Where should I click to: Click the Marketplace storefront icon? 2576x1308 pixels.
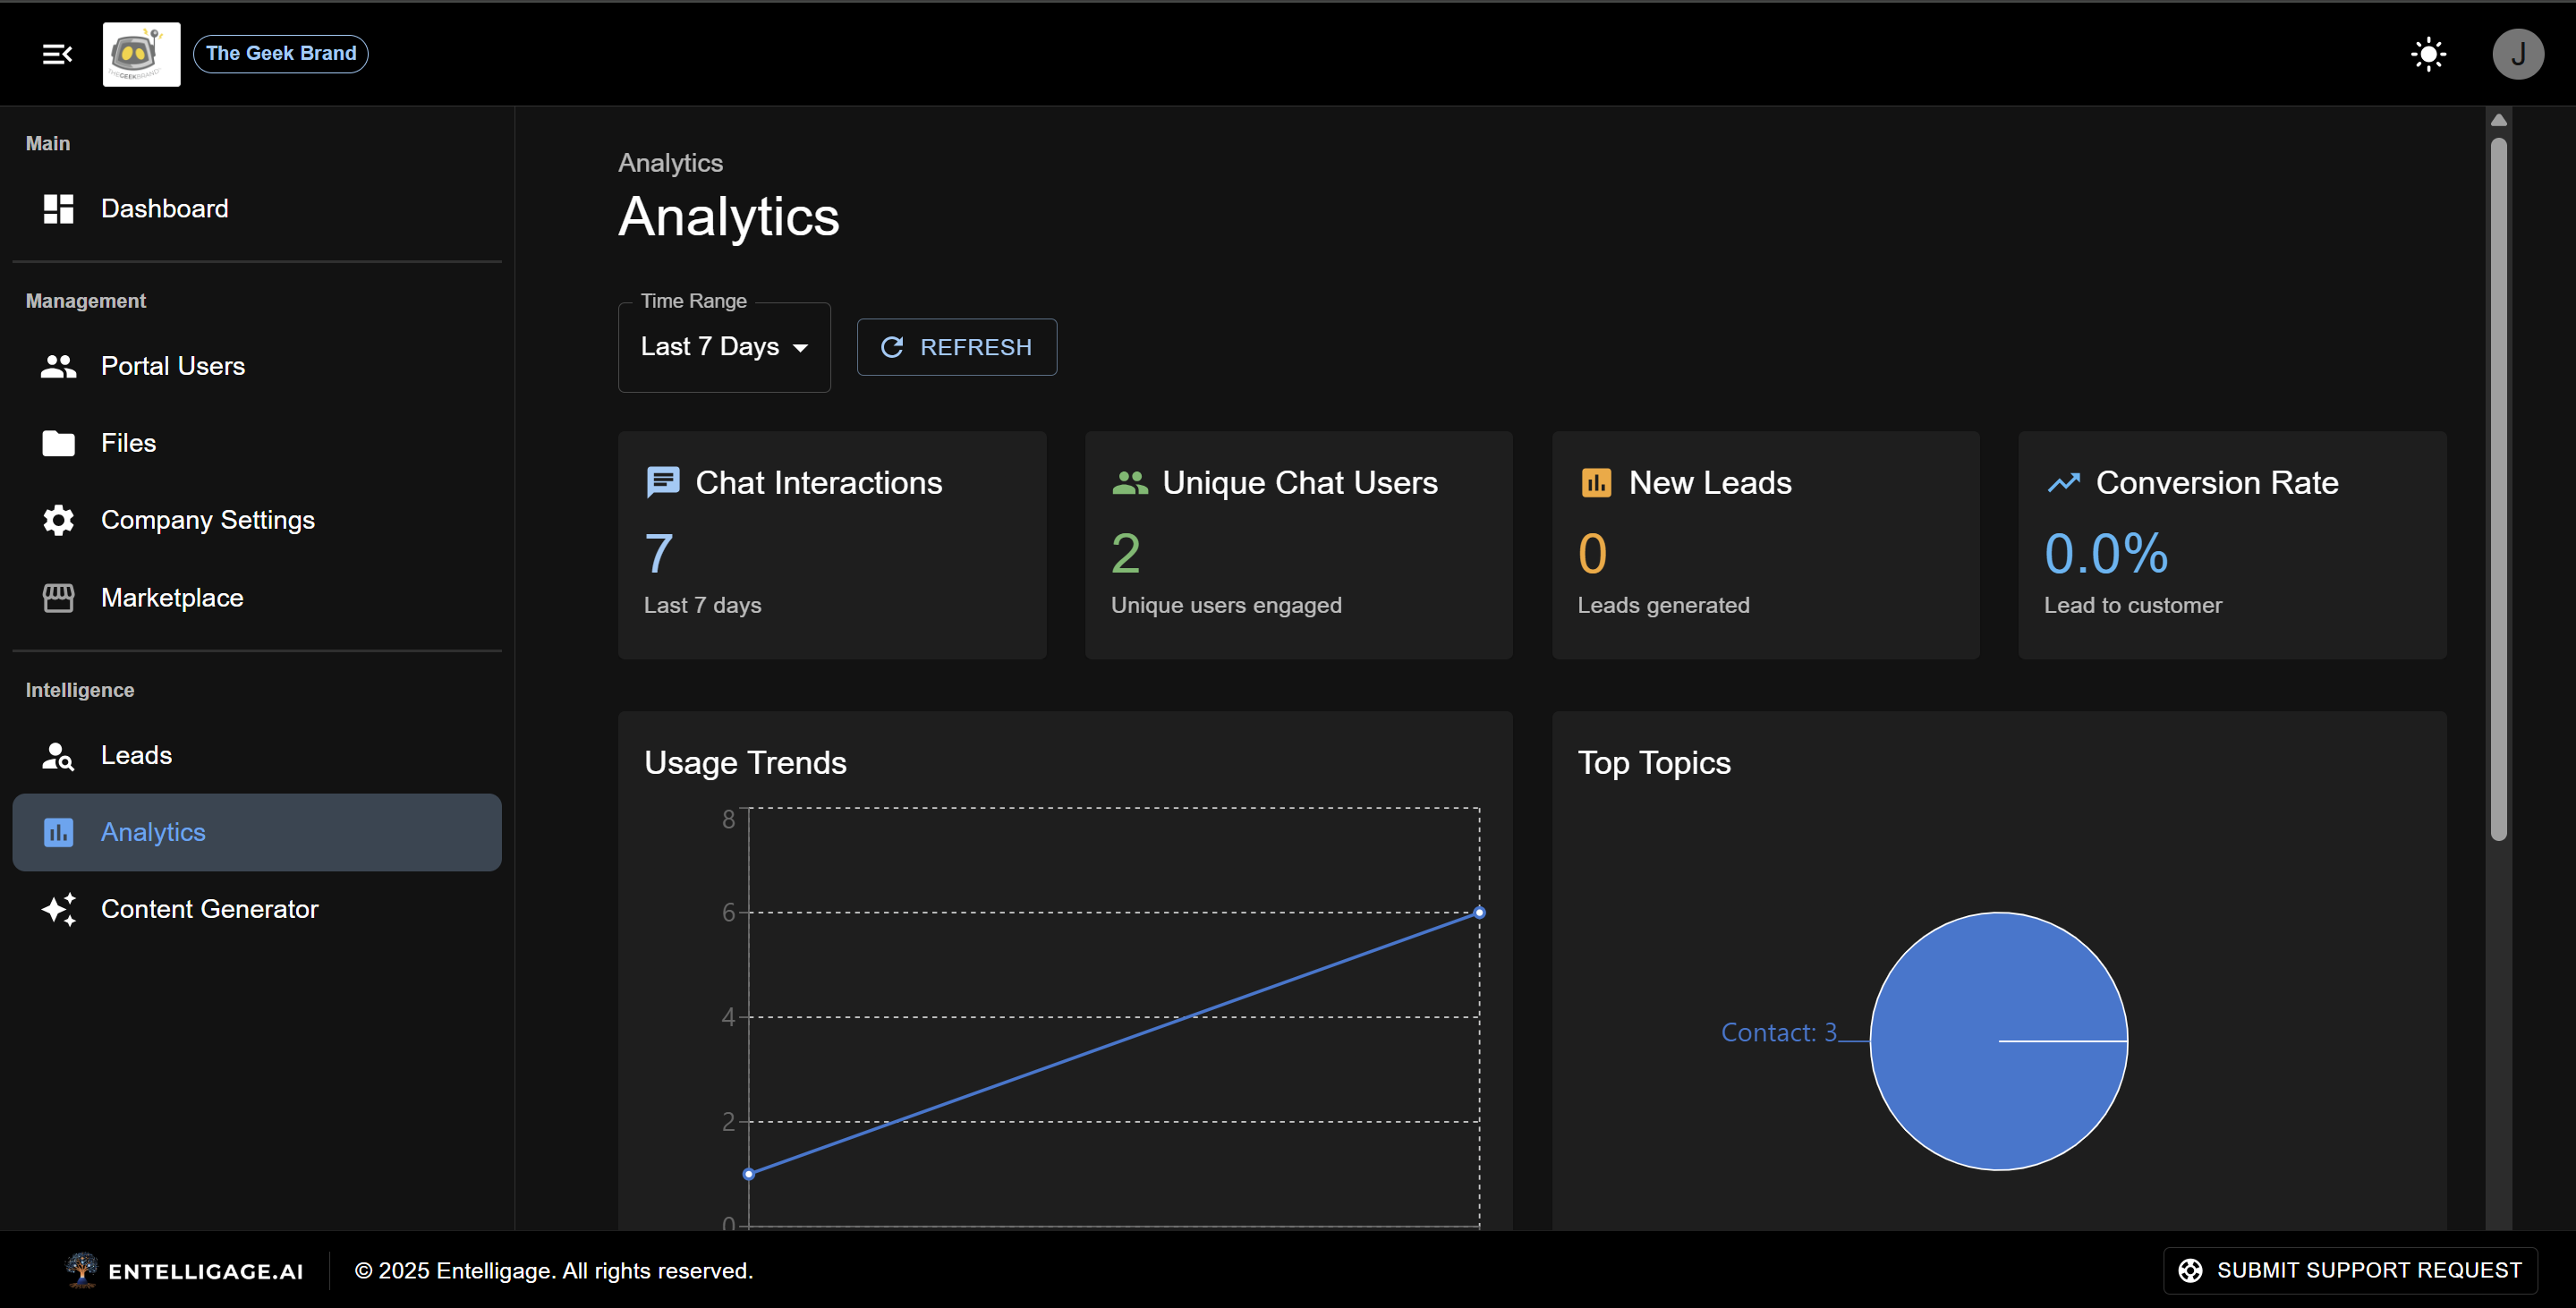click(58, 597)
